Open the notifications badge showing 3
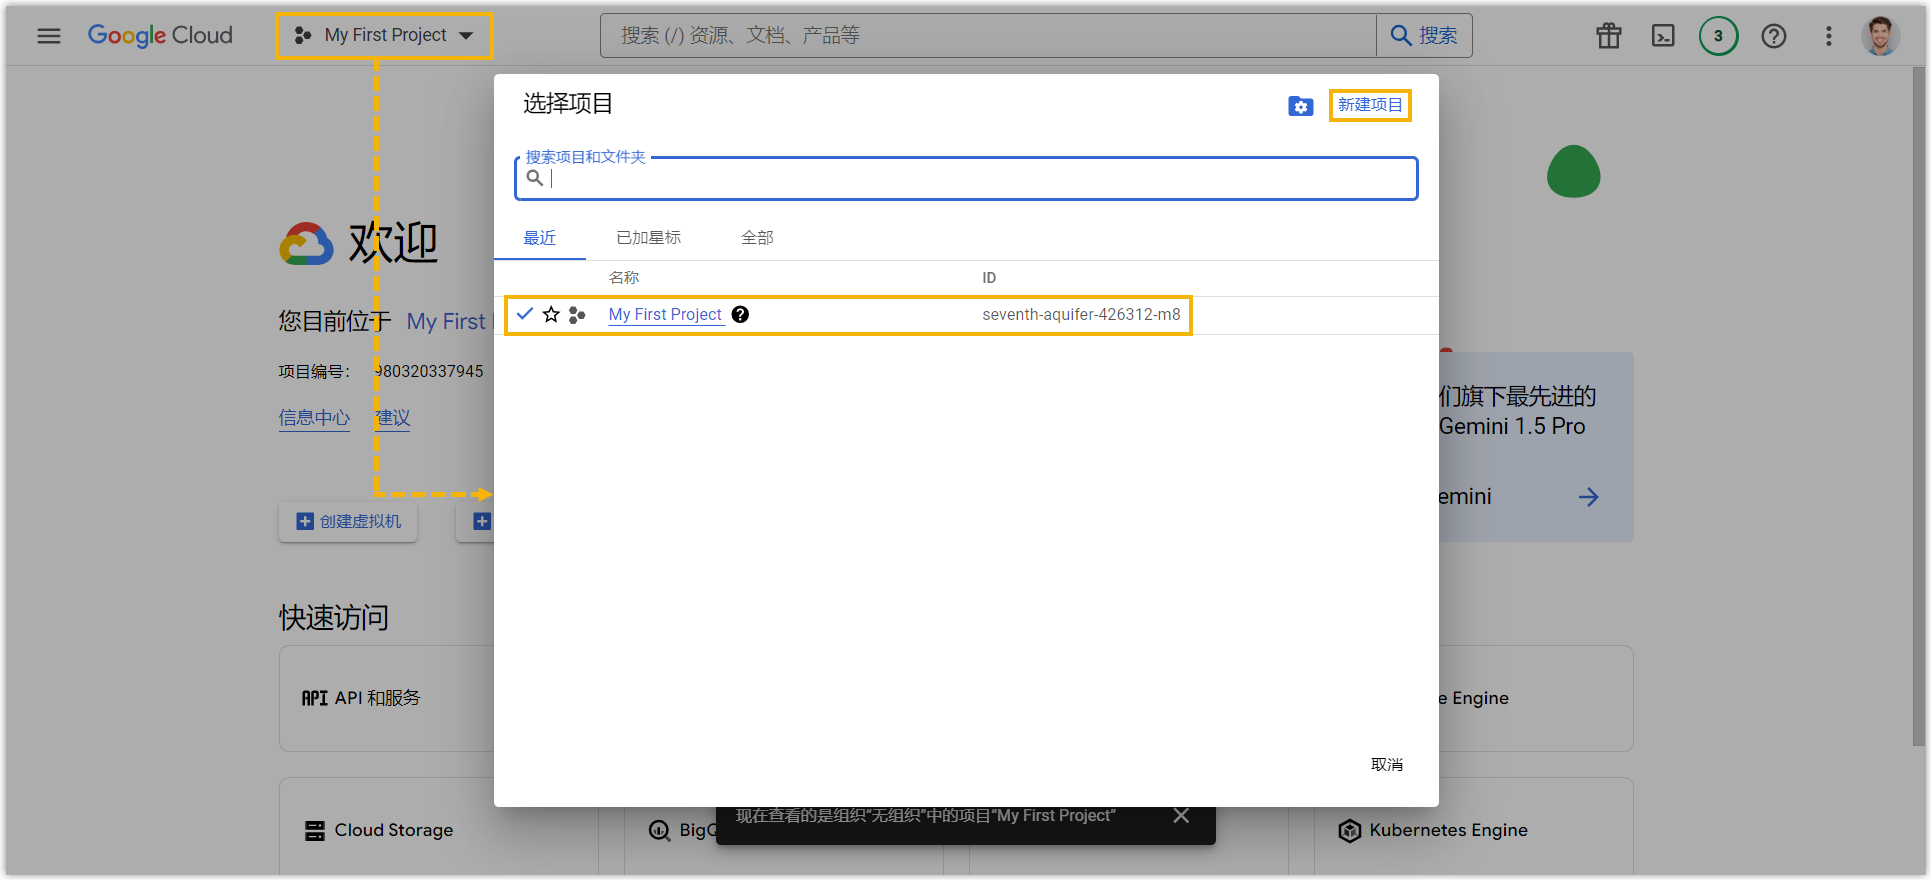Image resolution: width=1932 pixels, height=881 pixels. pos(1718,36)
